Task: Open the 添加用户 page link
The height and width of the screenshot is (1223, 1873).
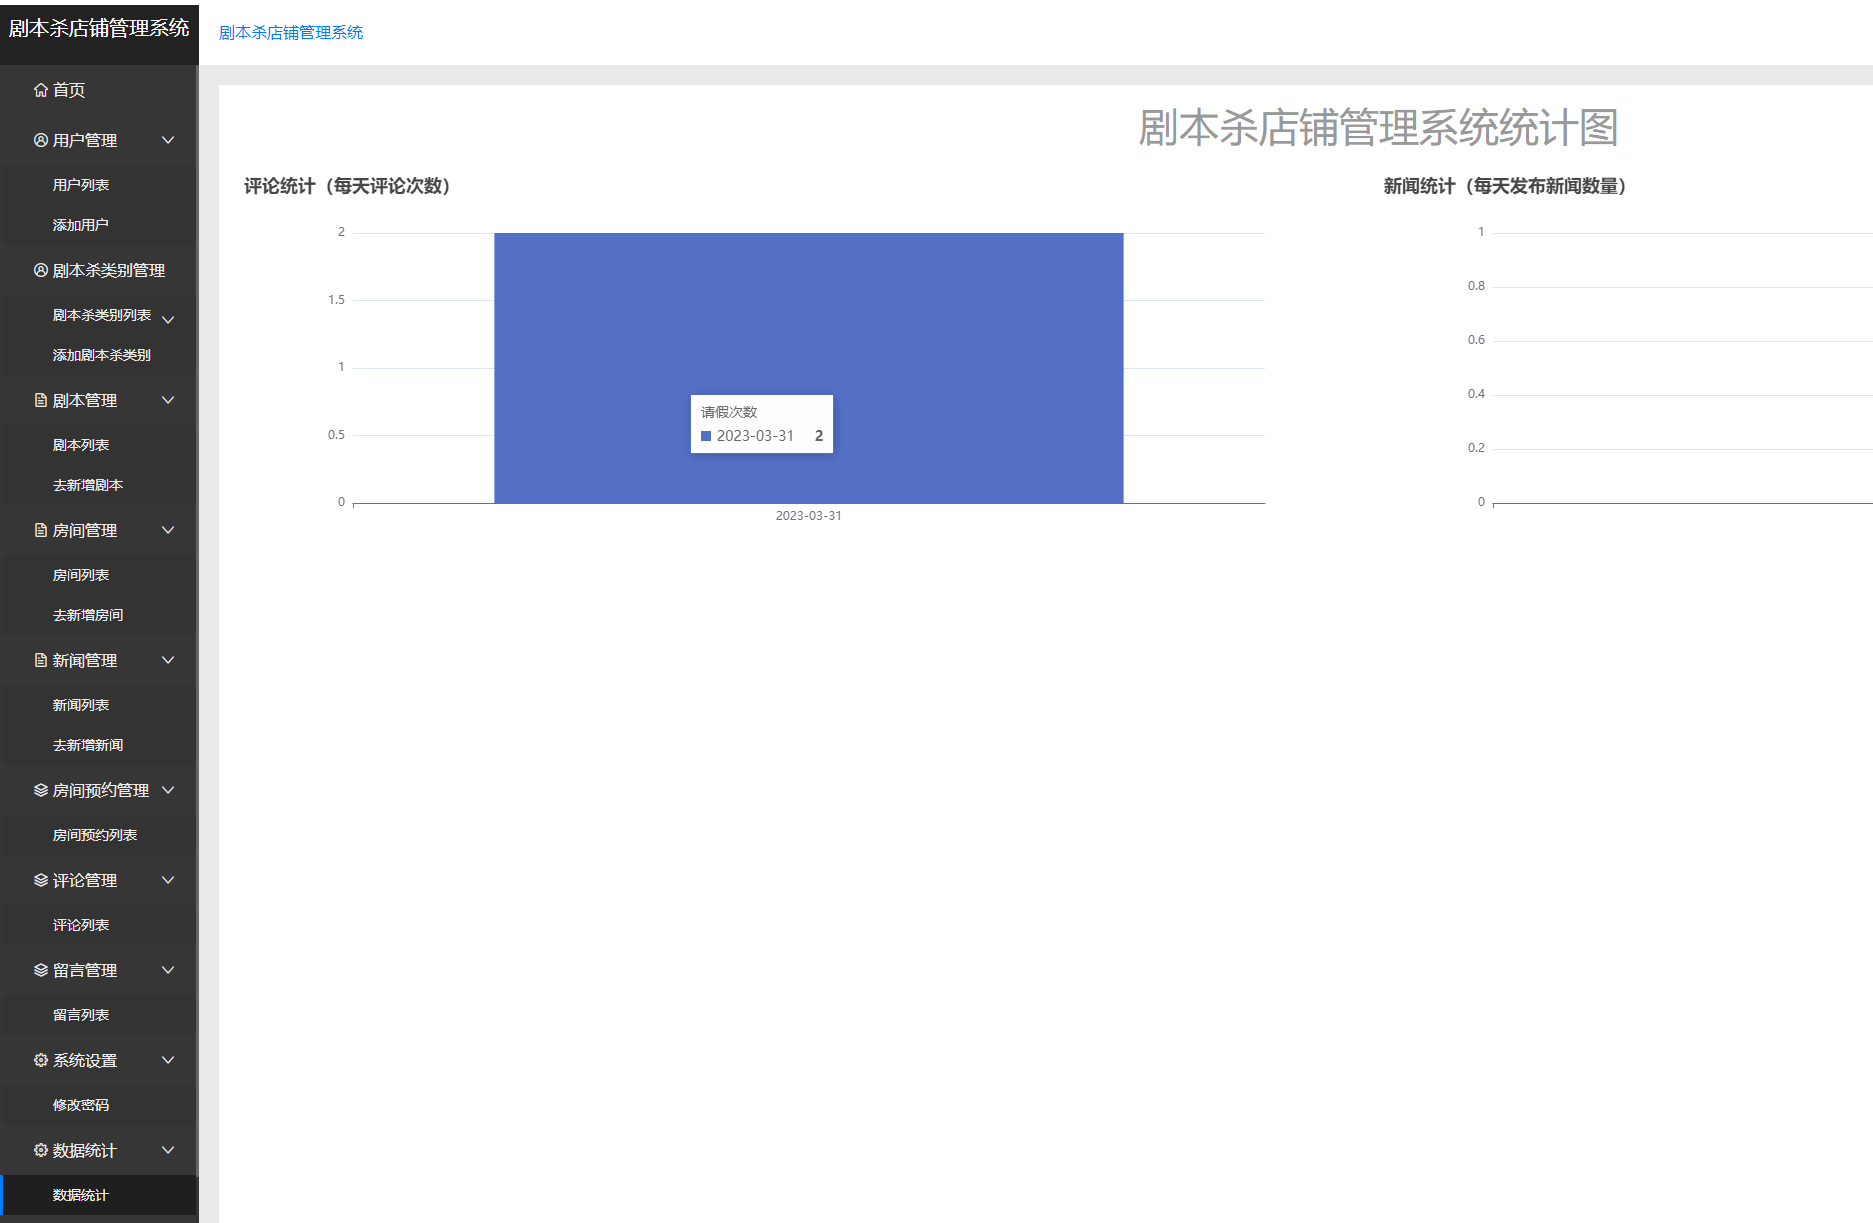Action: 81,224
